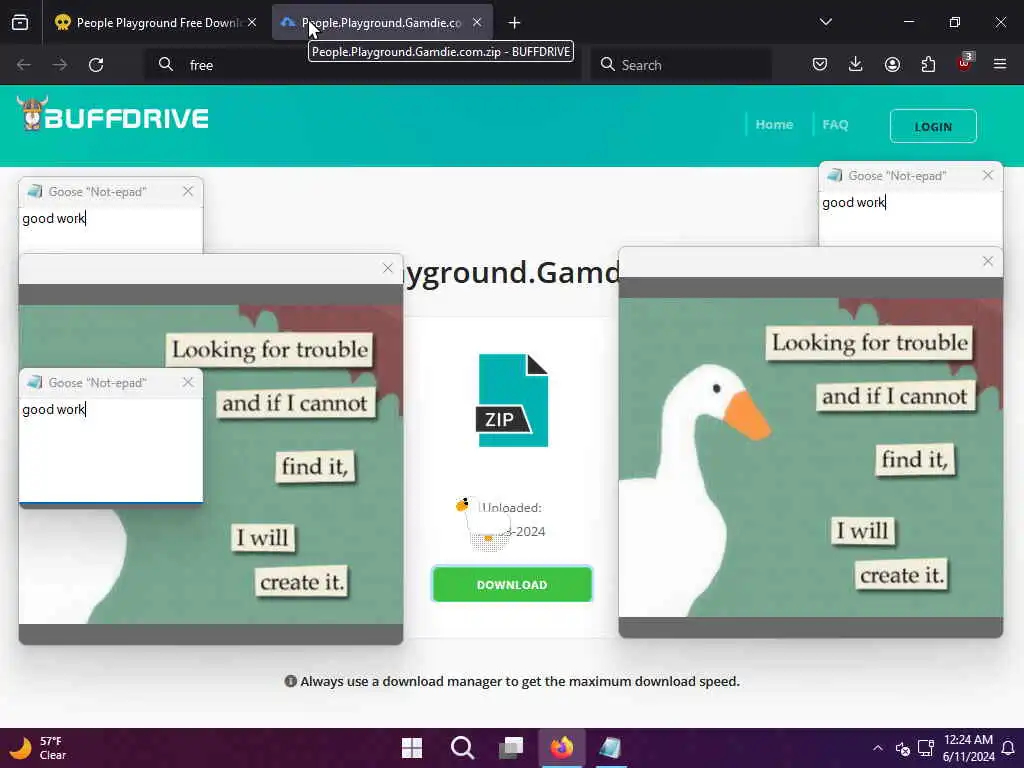The height and width of the screenshot is (768, 1024).
Task: Go forward one page
Action: click(59, 65)
